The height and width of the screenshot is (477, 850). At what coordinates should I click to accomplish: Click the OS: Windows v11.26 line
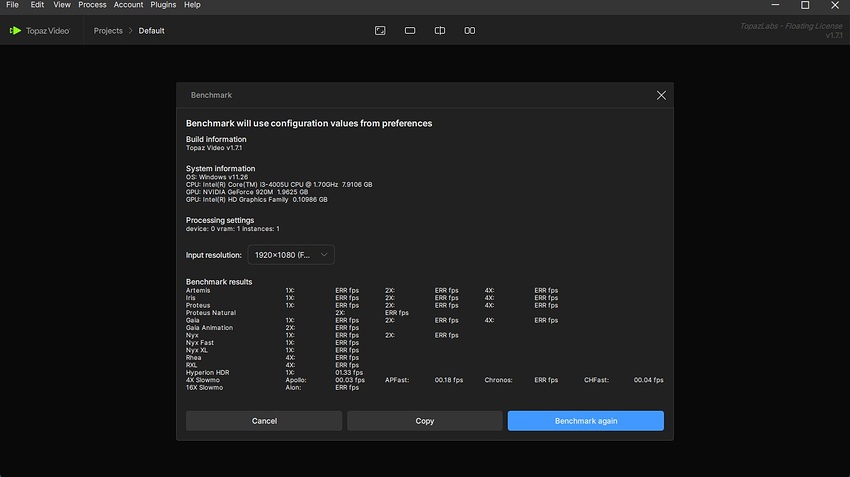tap(217, 177)
